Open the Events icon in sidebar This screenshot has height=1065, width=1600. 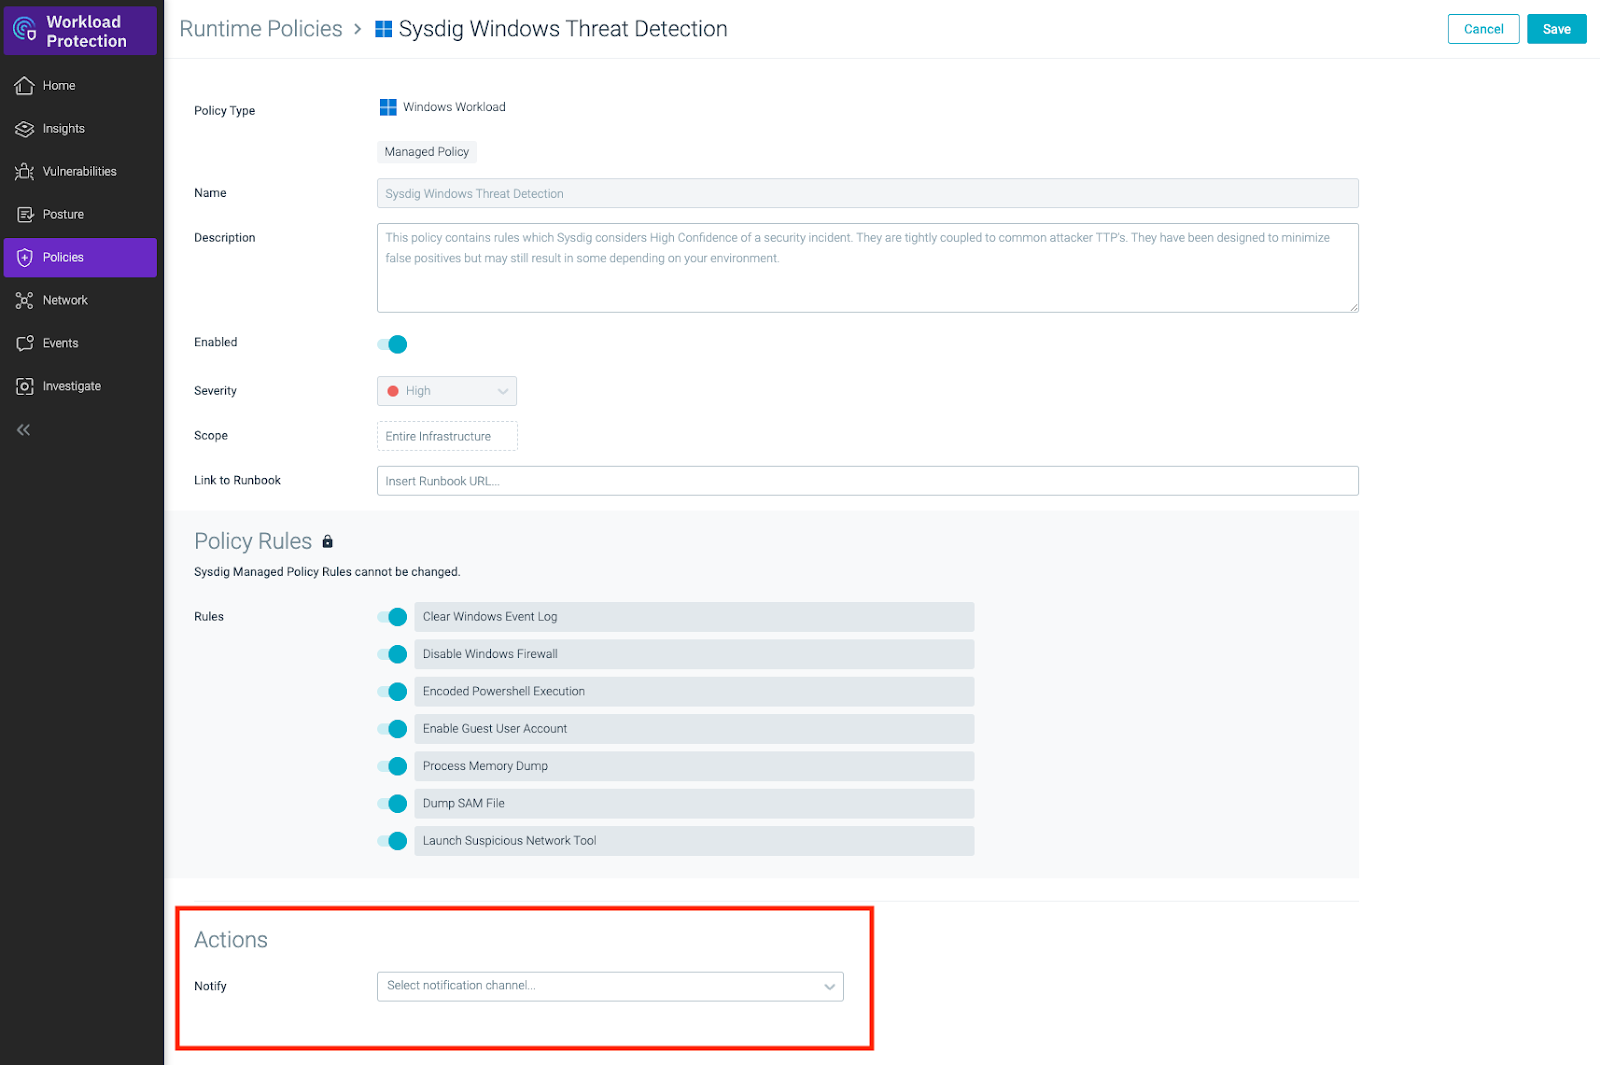(24, 344)
